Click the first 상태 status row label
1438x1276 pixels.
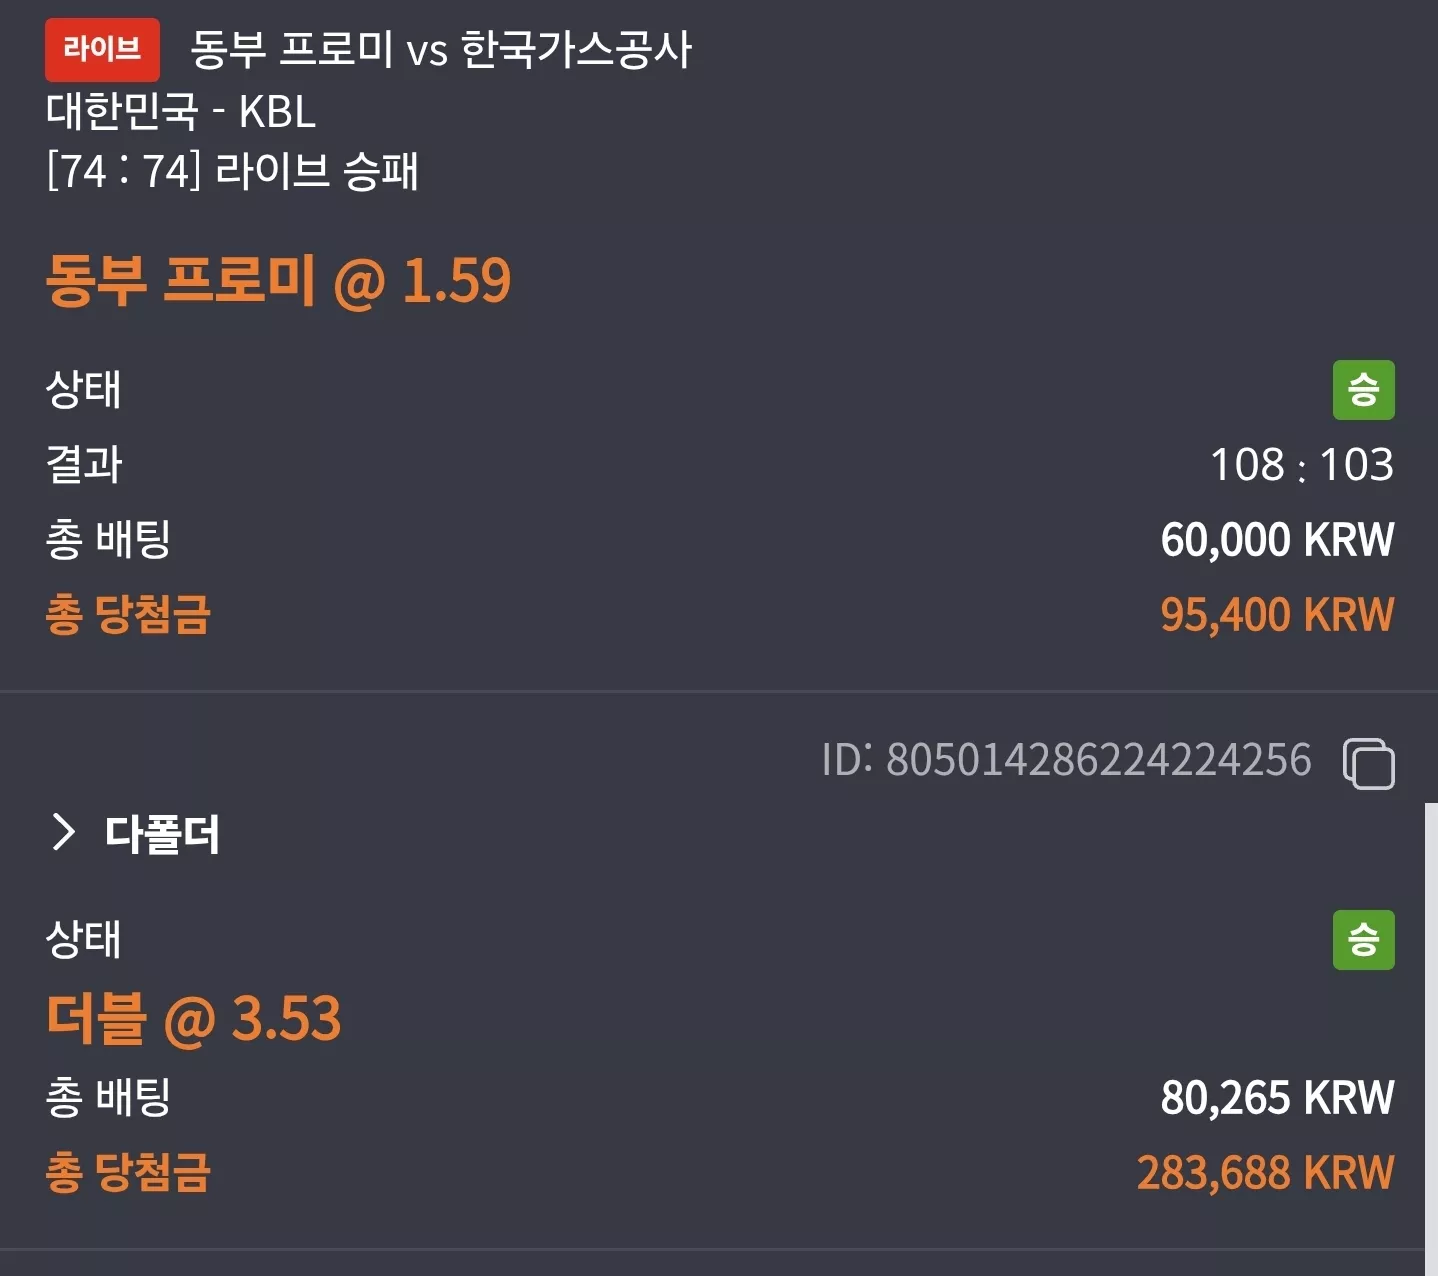pyautogui.click(x=84, y=390)
